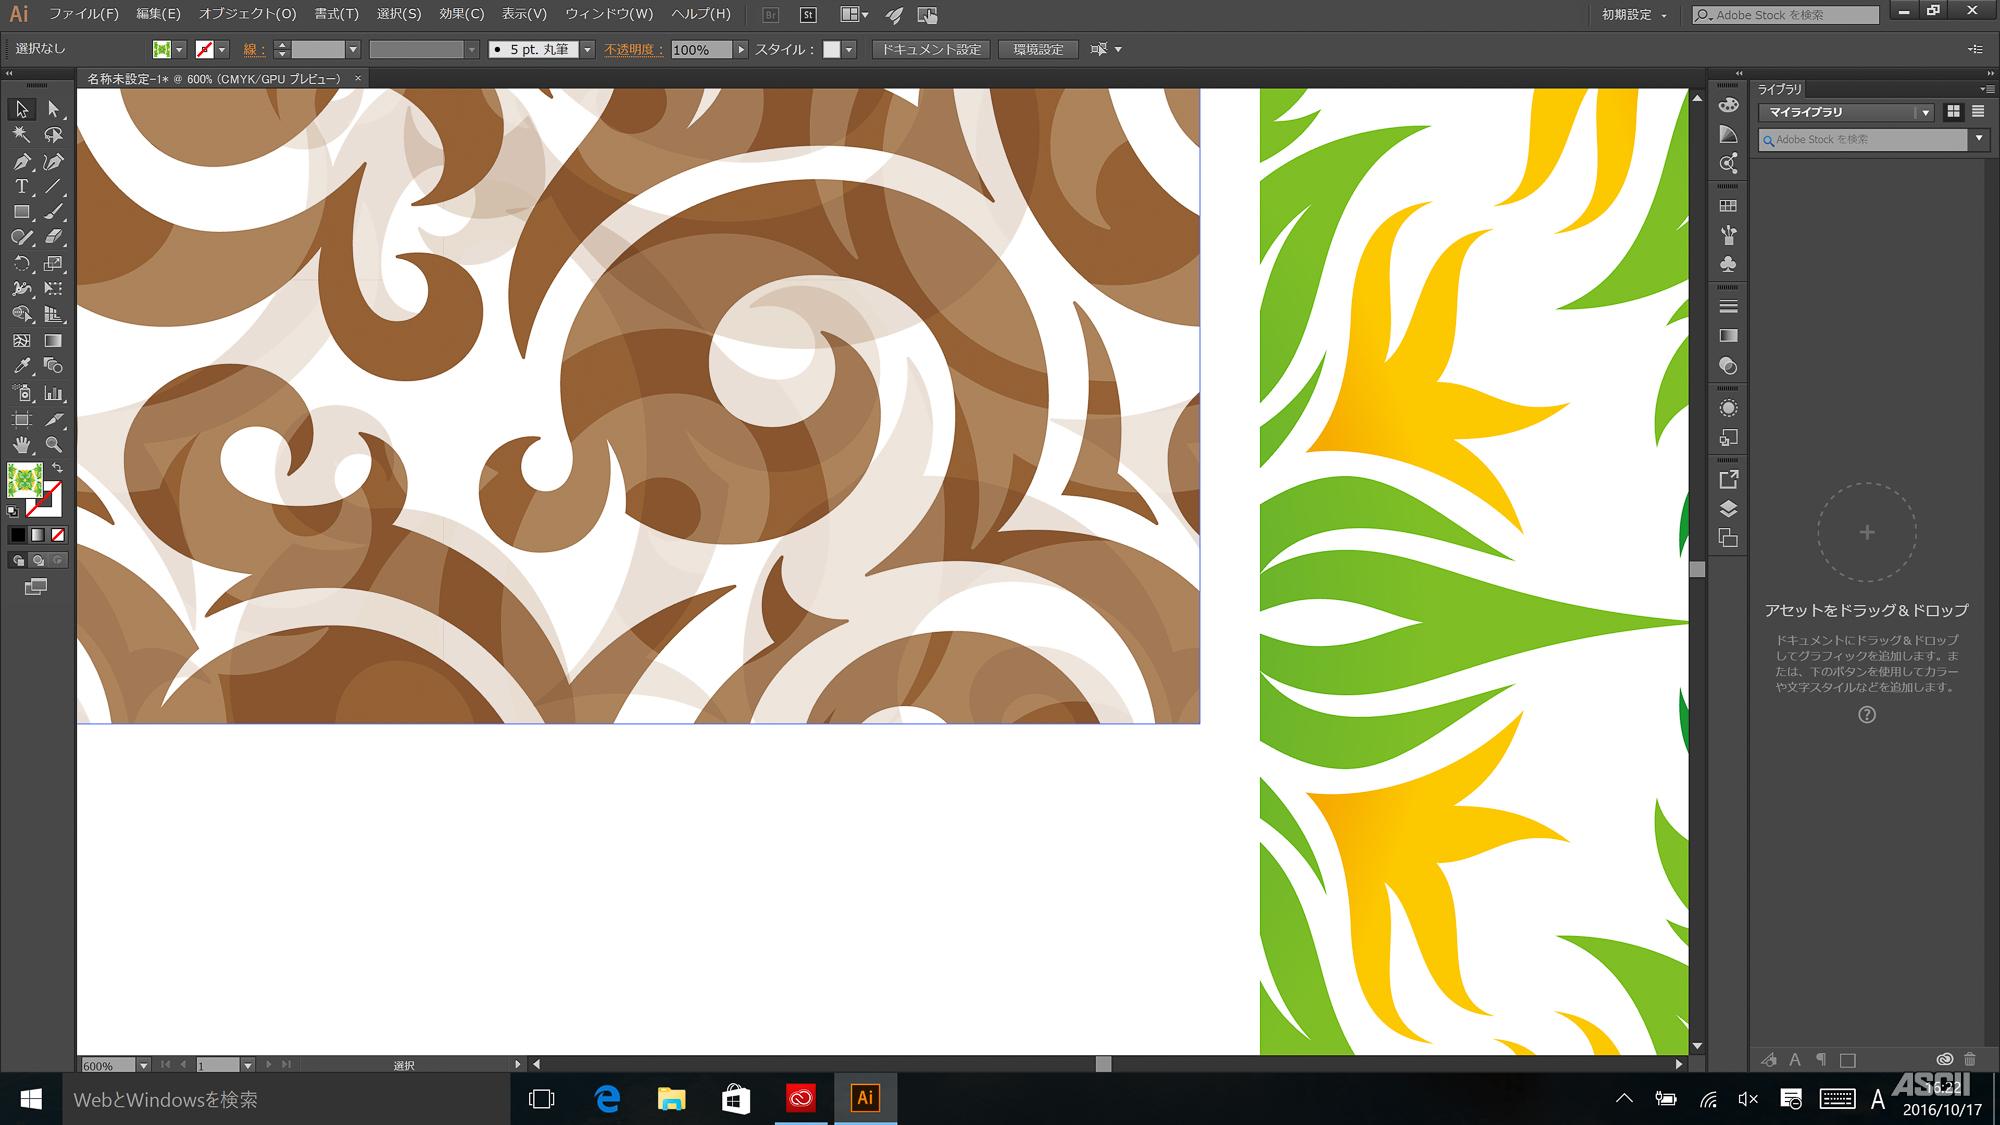Open the 効果(C) menu
The width and height of the screenshot is (2000, 1125).
pos(461,14)
